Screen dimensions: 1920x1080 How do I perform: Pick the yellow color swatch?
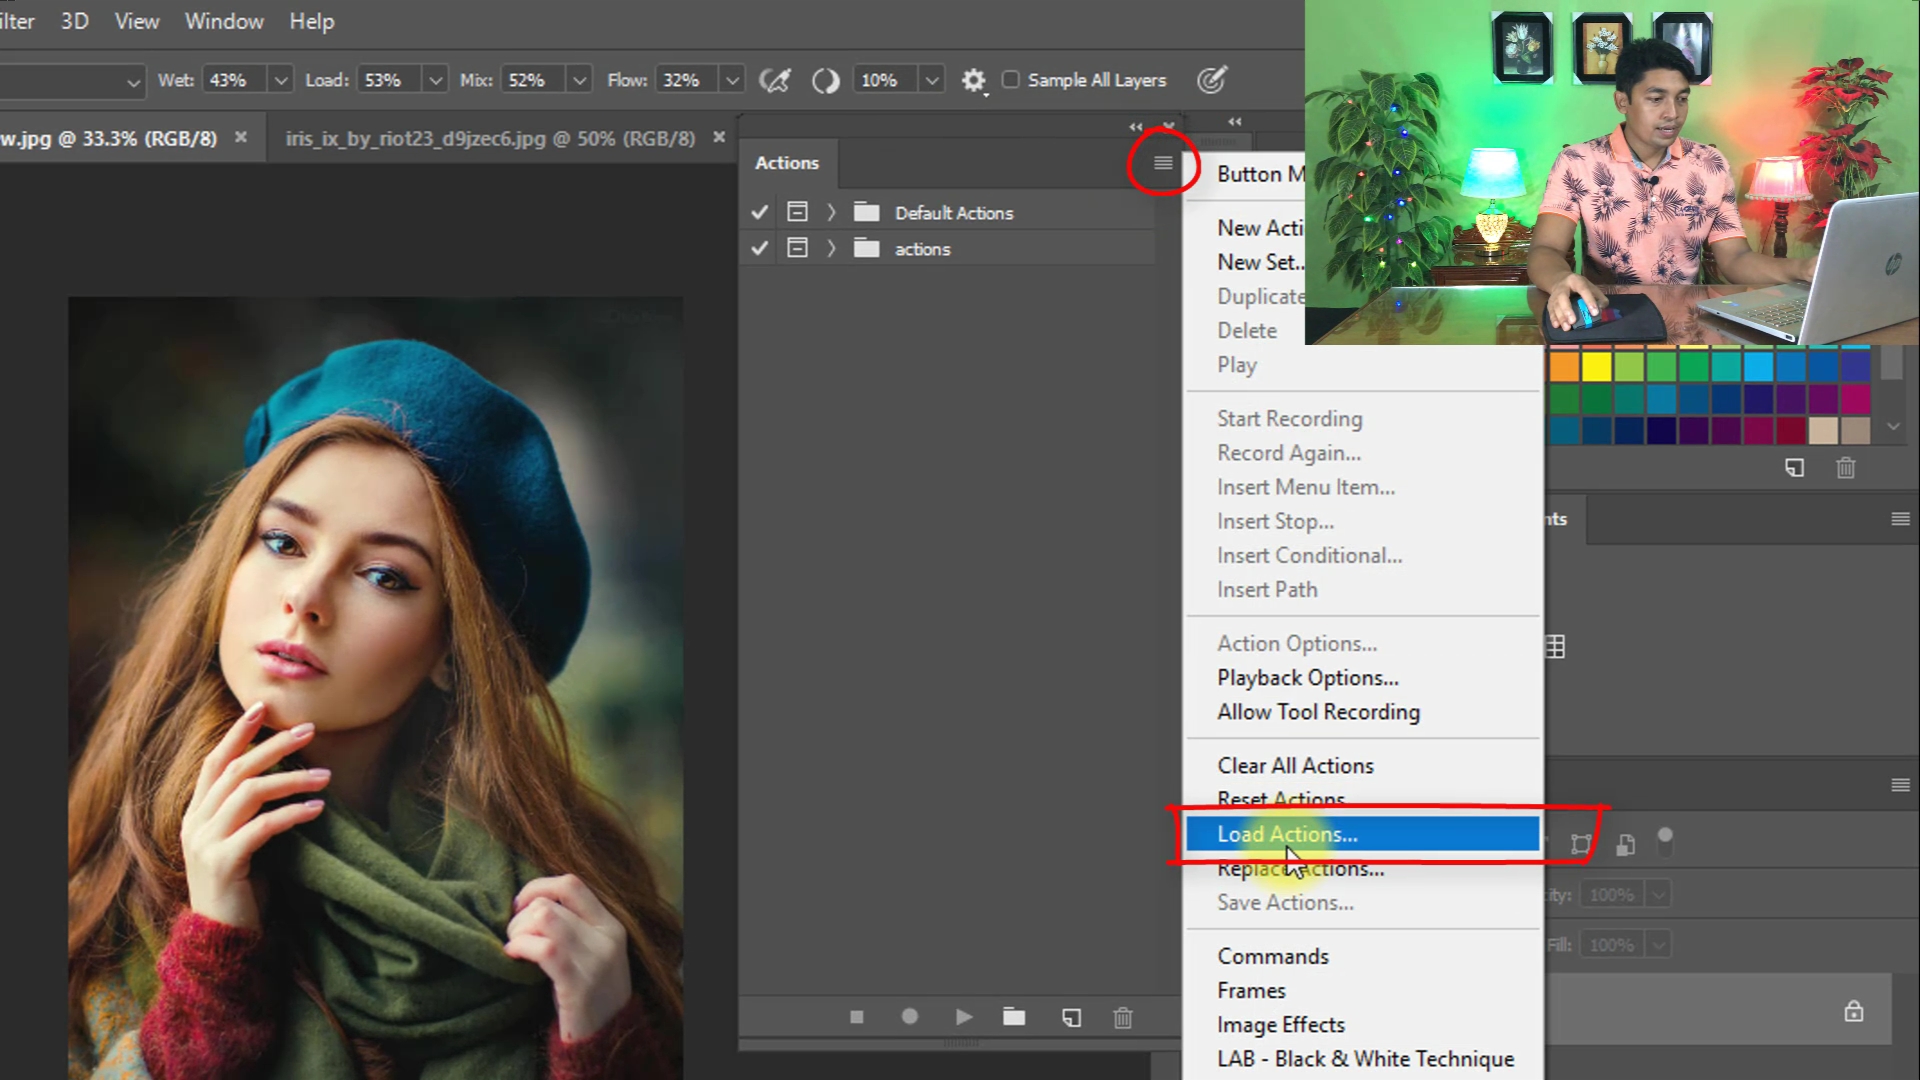tap(1597, 367)
